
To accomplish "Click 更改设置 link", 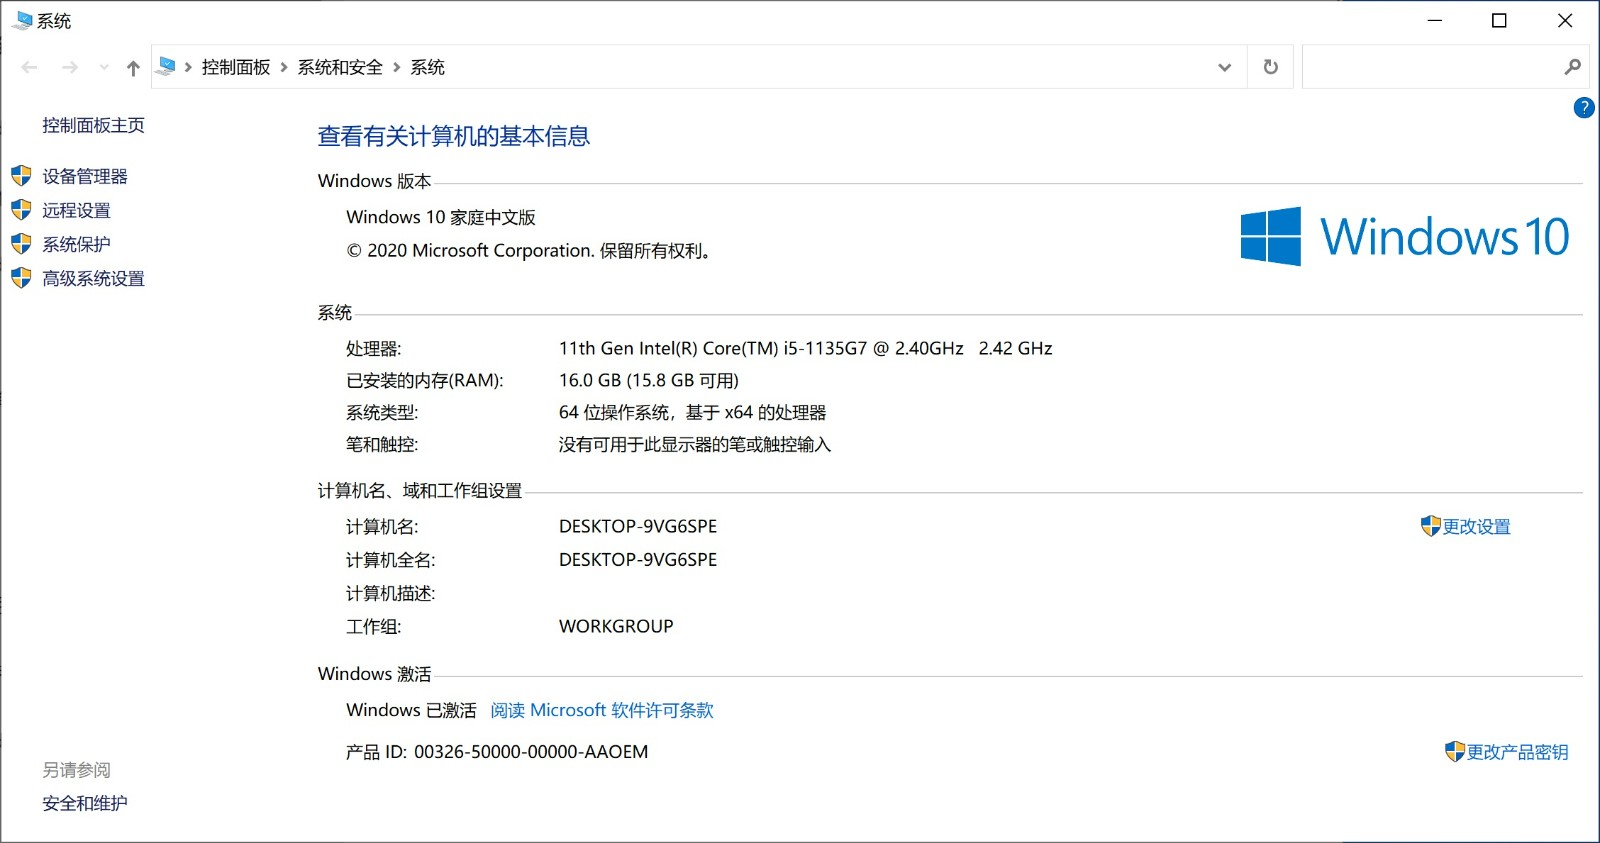I will [x=1476, y=527].
